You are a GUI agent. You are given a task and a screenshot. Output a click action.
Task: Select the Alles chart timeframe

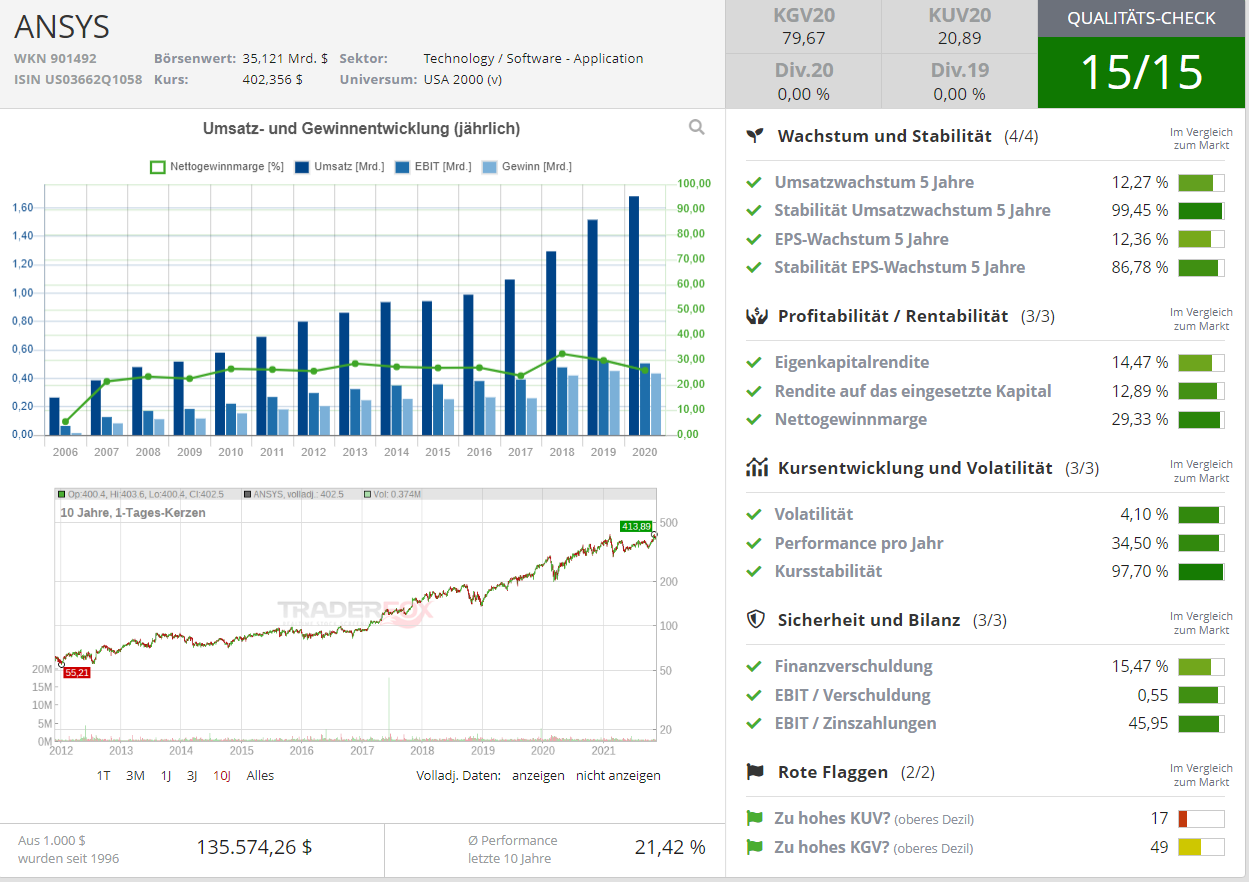(x=260, y=775)
